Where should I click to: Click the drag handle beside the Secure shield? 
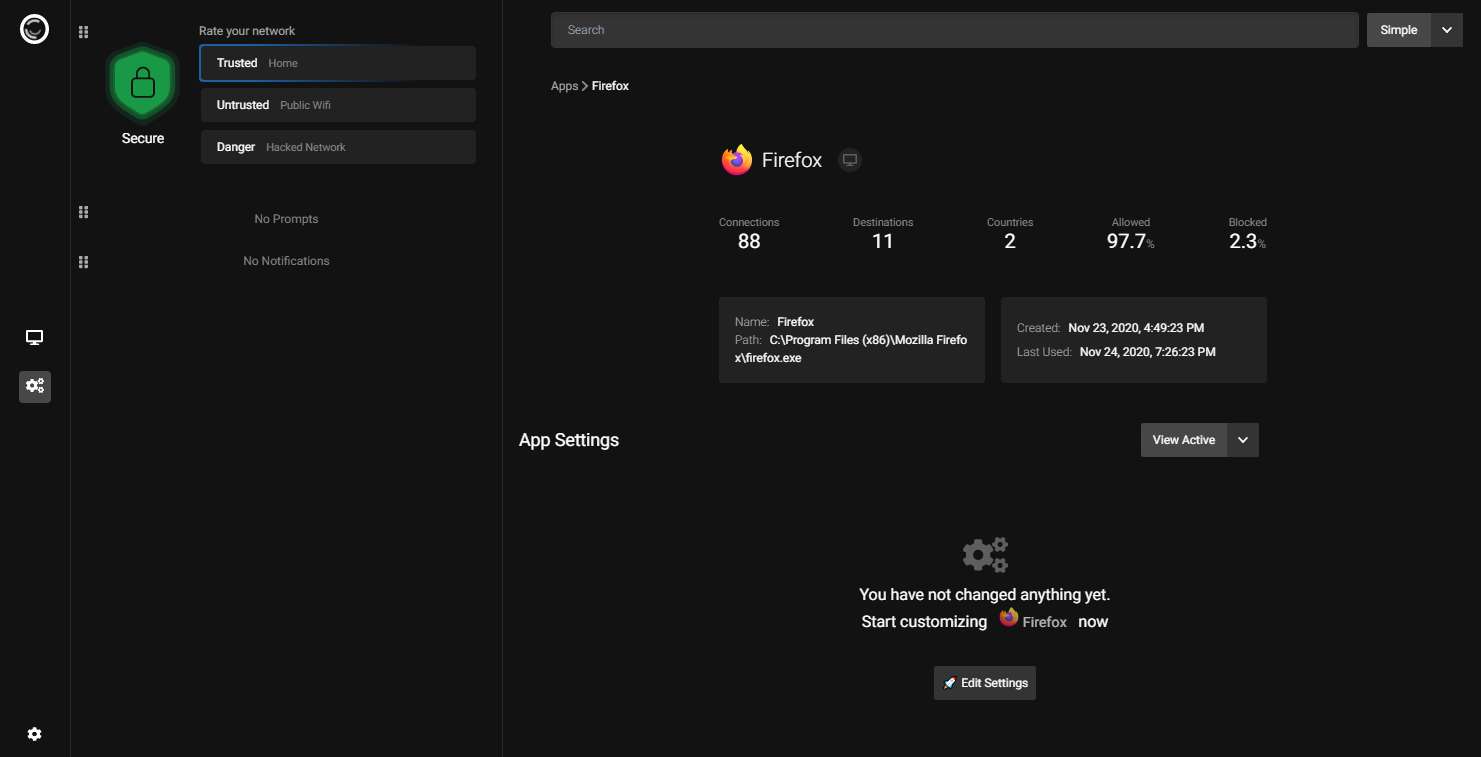tap(84, 32)
